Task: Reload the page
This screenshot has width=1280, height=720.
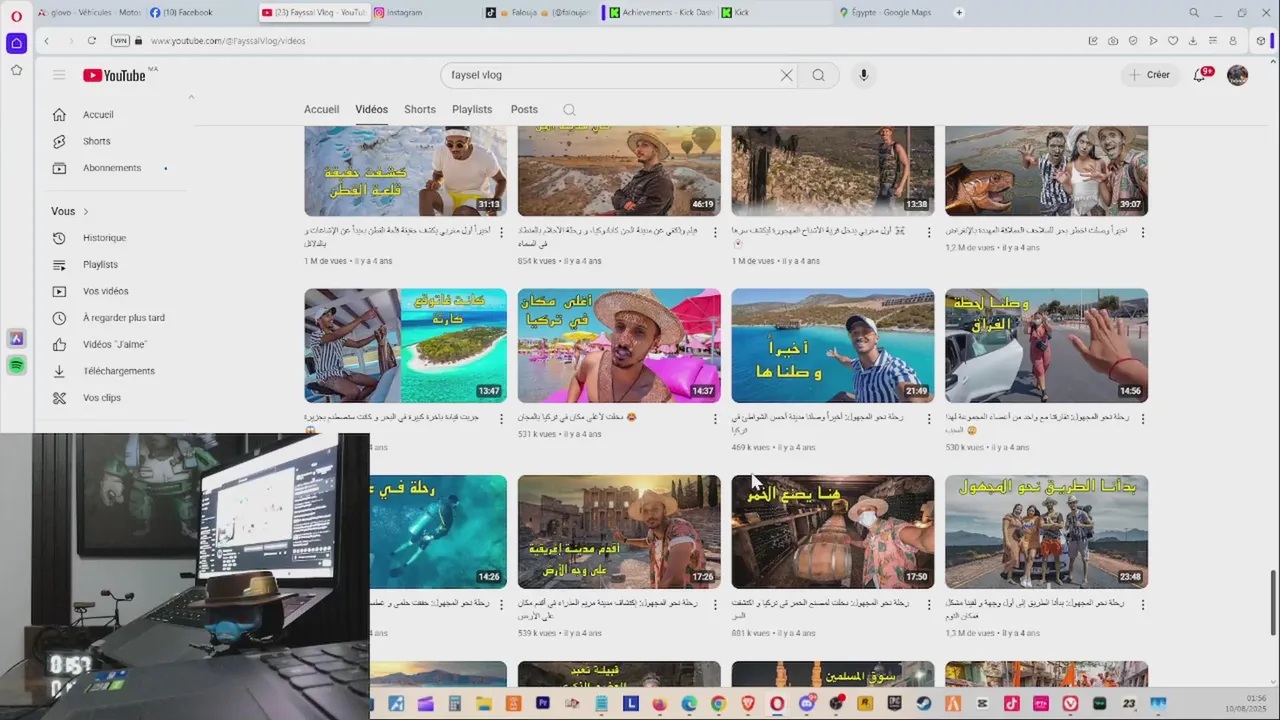Action: [x=91, y=41]
